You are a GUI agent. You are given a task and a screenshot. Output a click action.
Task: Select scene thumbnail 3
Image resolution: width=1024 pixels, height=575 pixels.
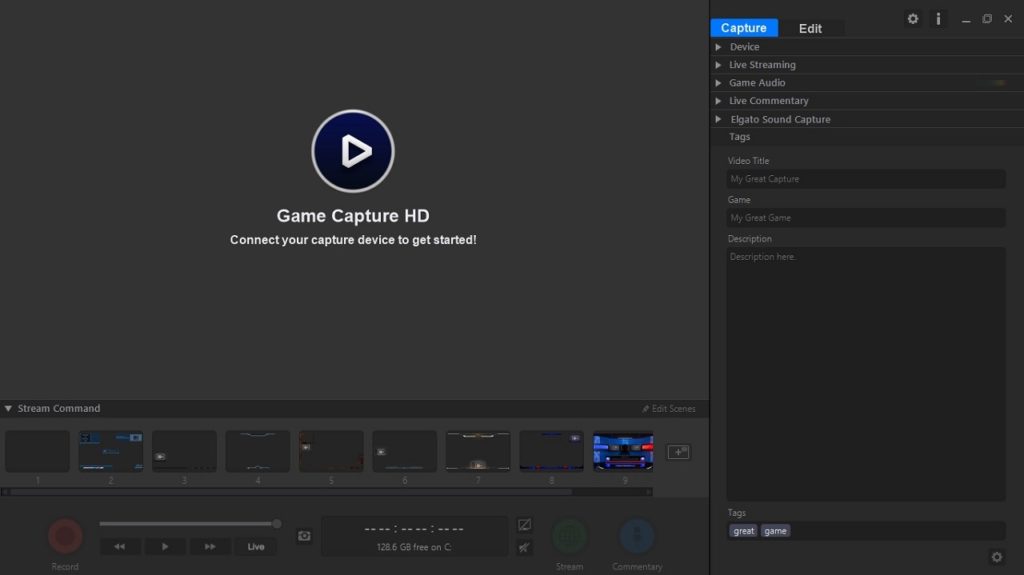[x=184, y=451]
